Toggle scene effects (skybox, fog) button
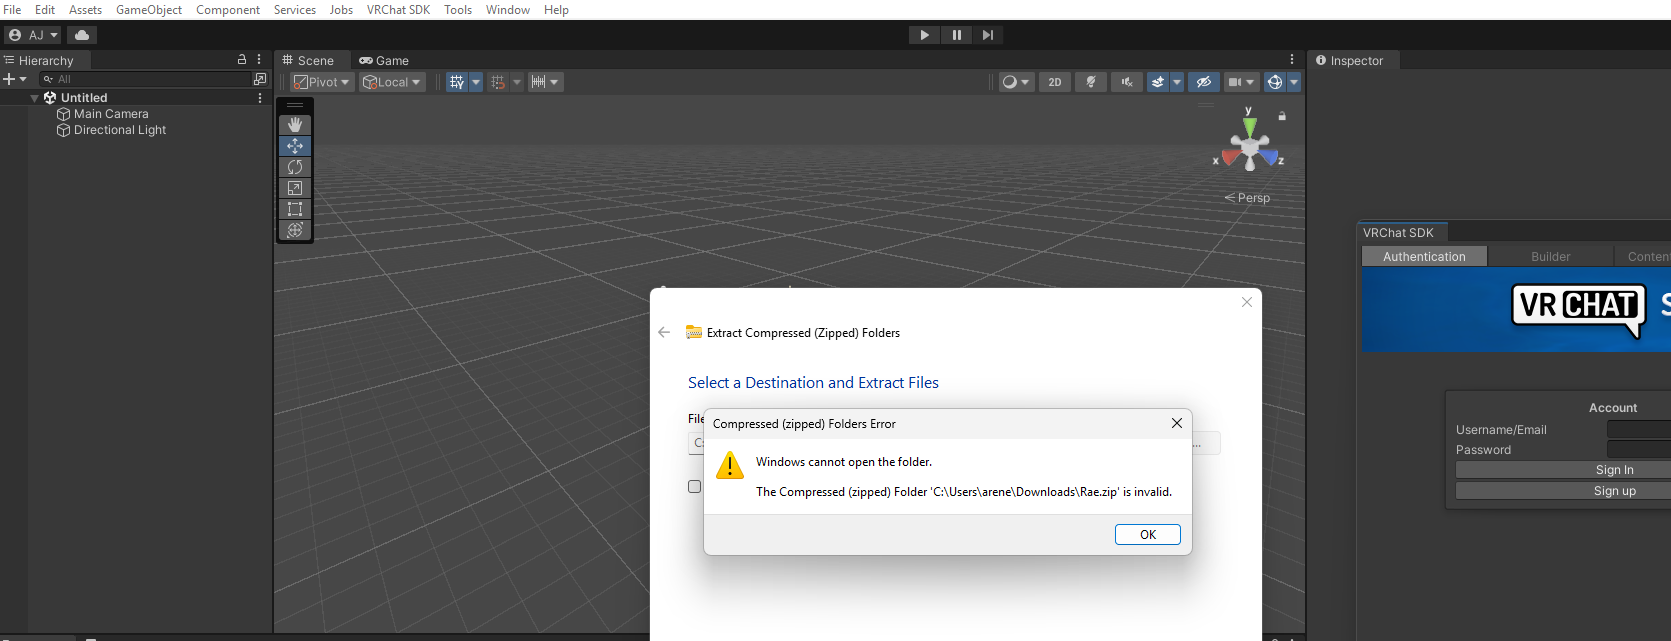The image size is (1671, 641). click(1158, 82)
